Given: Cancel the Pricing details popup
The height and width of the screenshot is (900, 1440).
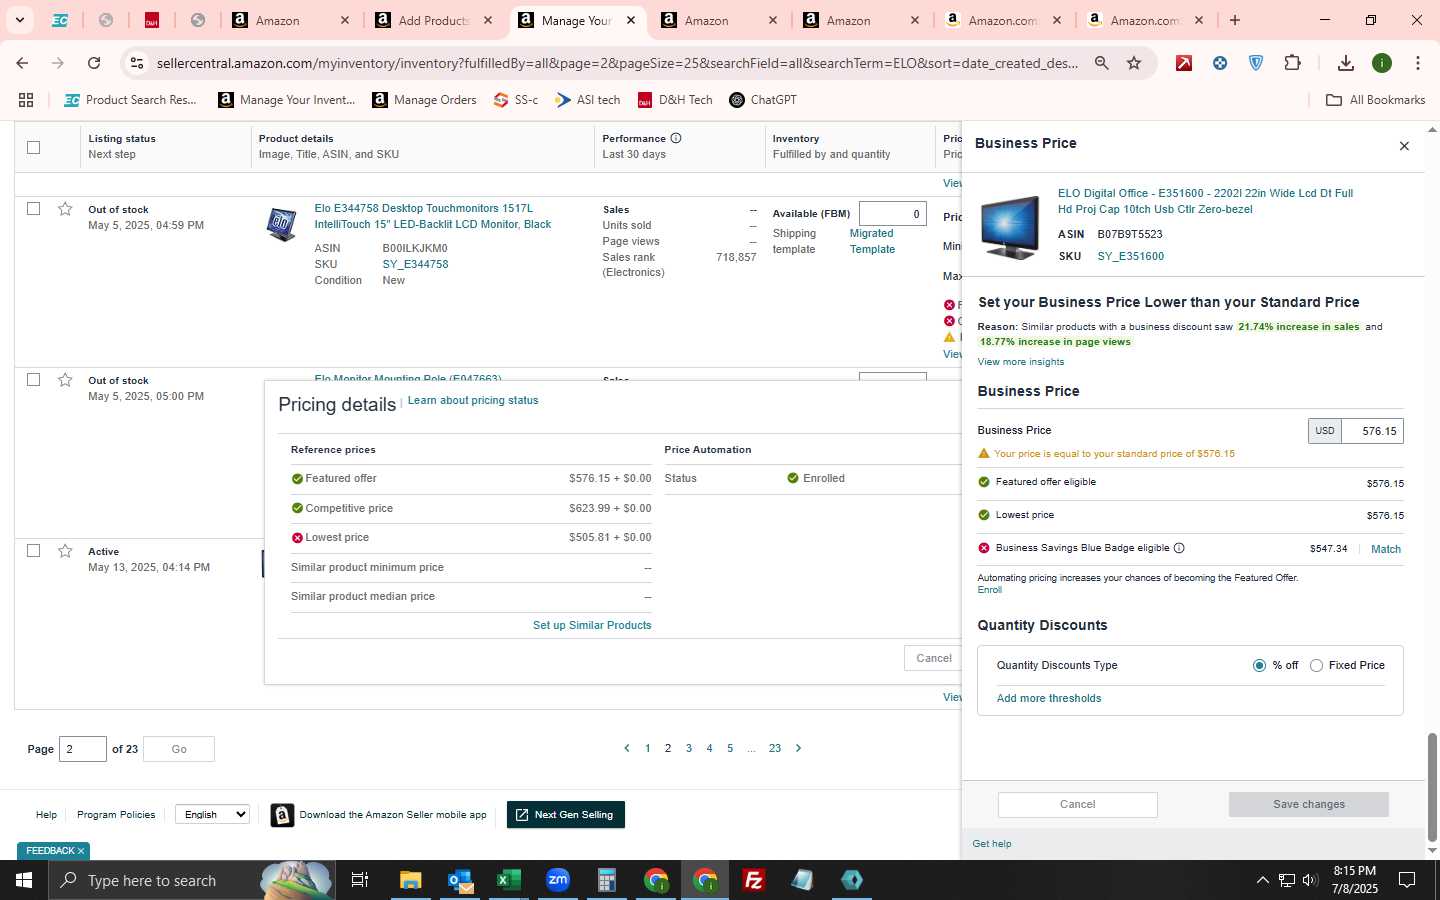Looking at the screenshot, I should pyautogui.click(x=933, y=658).
